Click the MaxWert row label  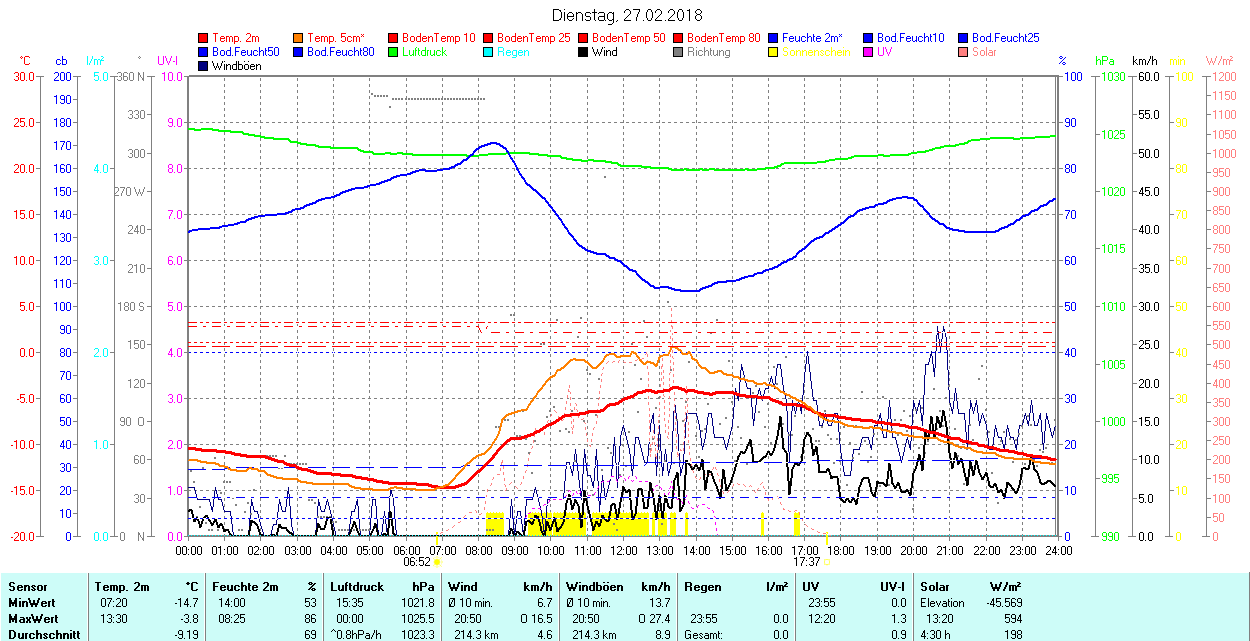[33, 619]
